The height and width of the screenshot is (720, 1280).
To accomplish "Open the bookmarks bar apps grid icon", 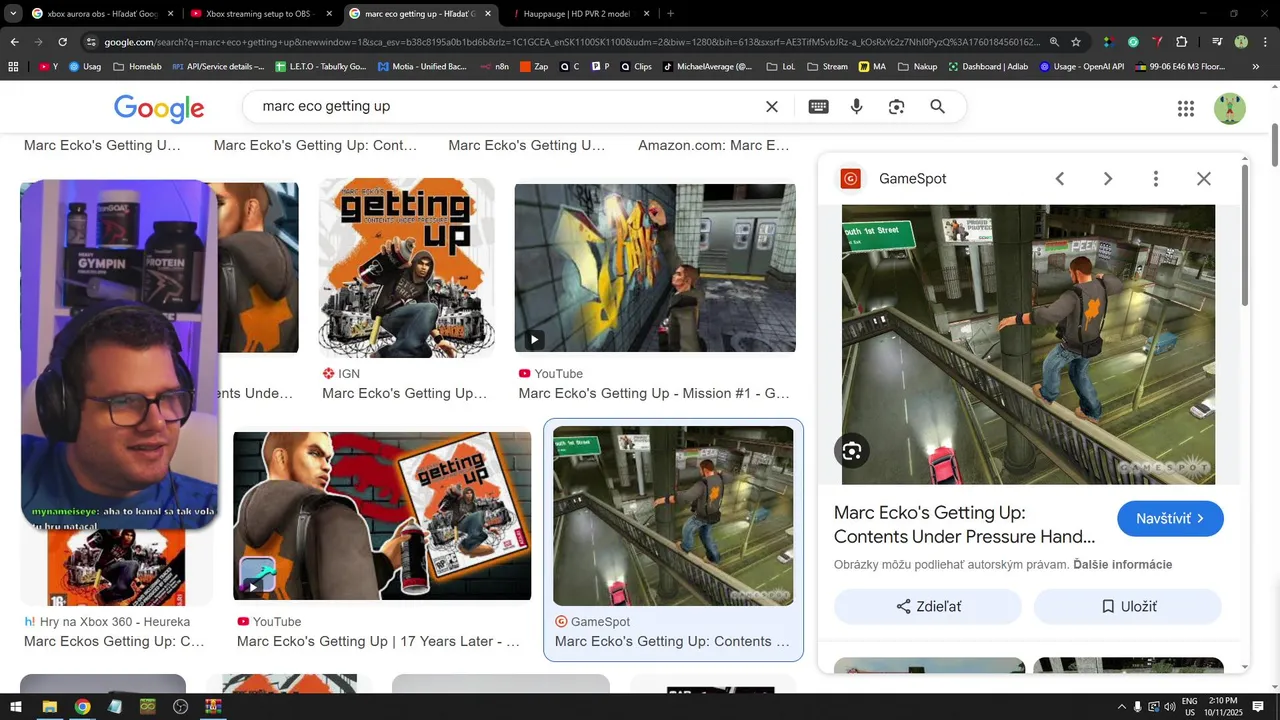I will (x=13, y=67).
